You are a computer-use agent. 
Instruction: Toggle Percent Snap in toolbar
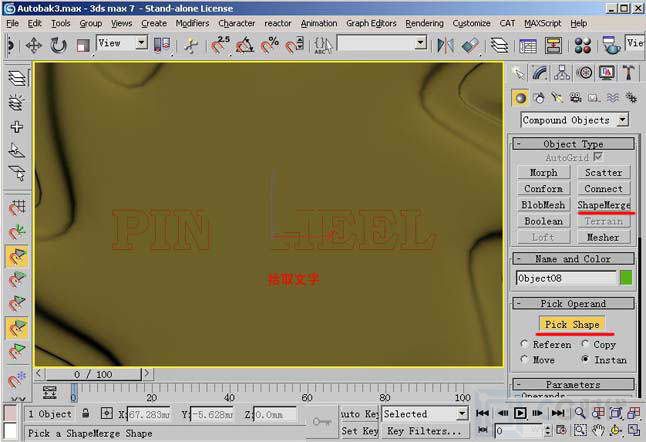pyautogui.click(x=270, y=45)
